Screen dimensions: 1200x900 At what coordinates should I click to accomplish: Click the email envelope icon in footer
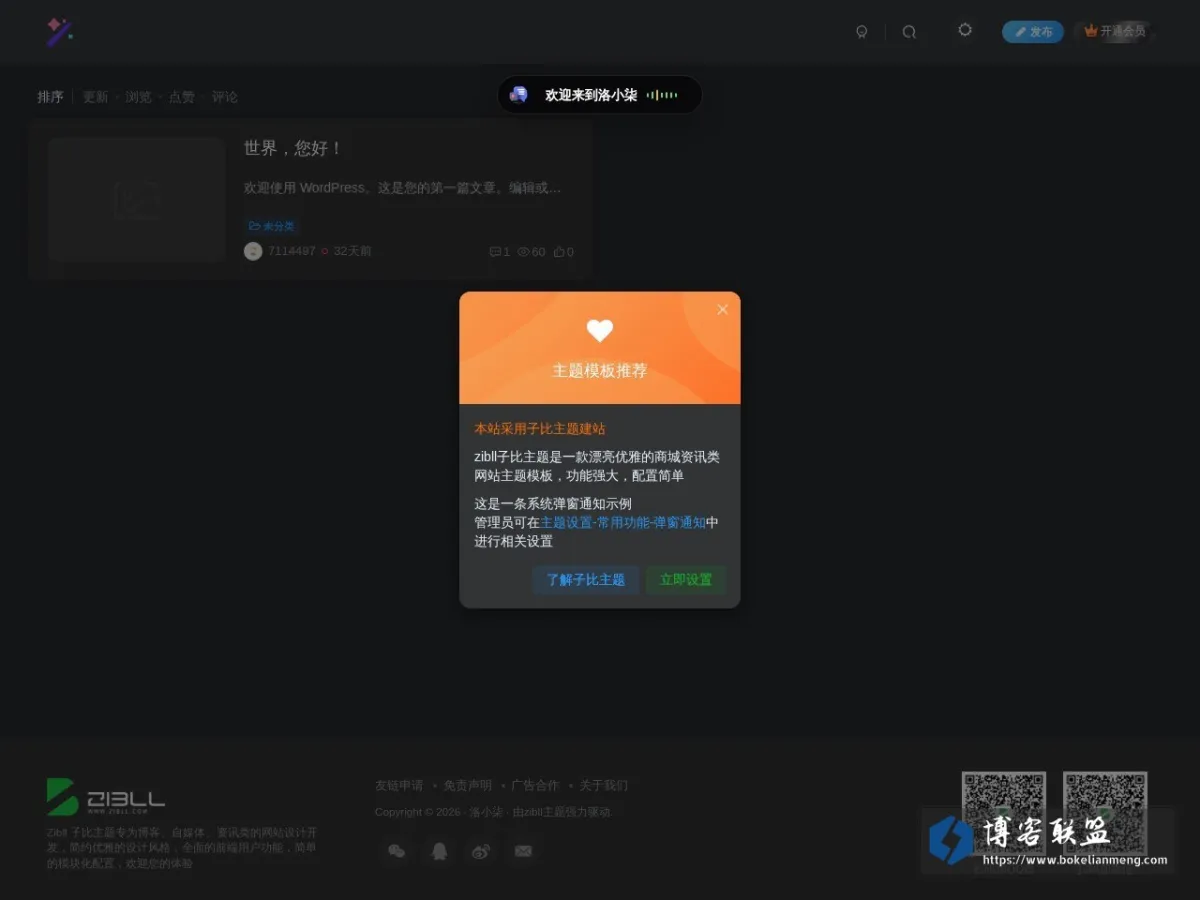tap(523, 851)
